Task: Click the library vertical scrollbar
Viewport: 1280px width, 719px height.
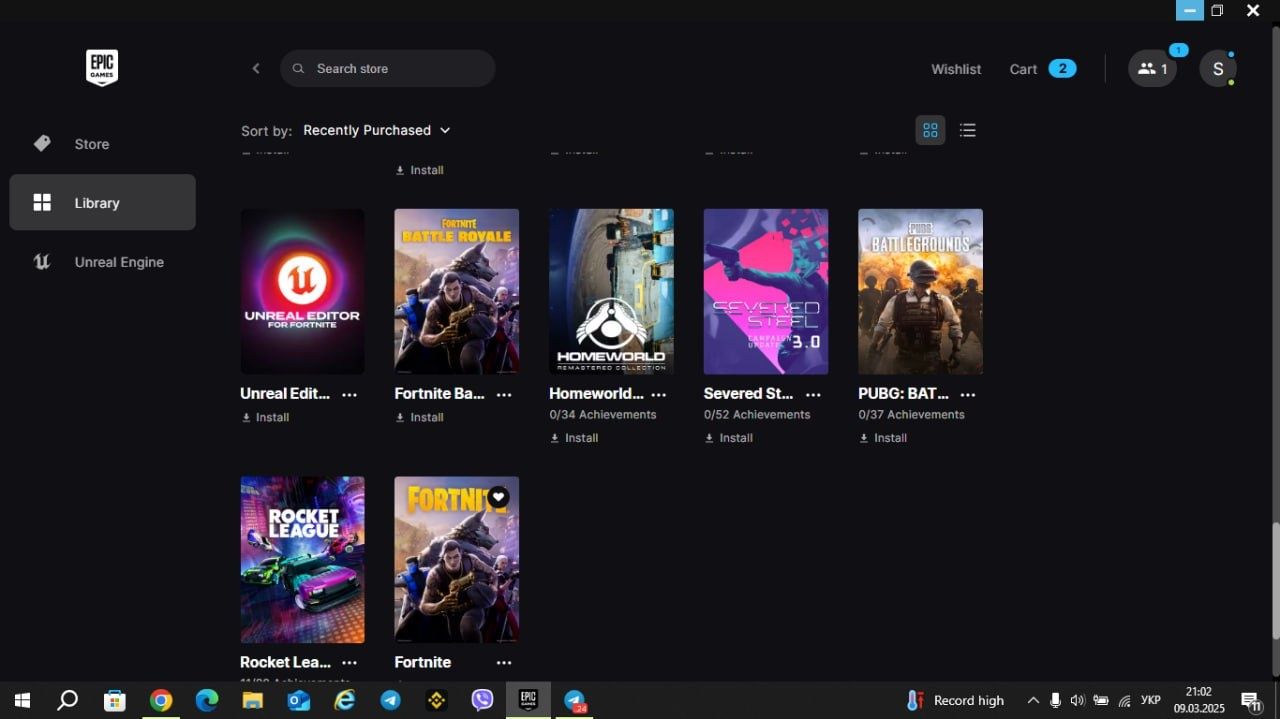Action: click(x=1275, y=580)
